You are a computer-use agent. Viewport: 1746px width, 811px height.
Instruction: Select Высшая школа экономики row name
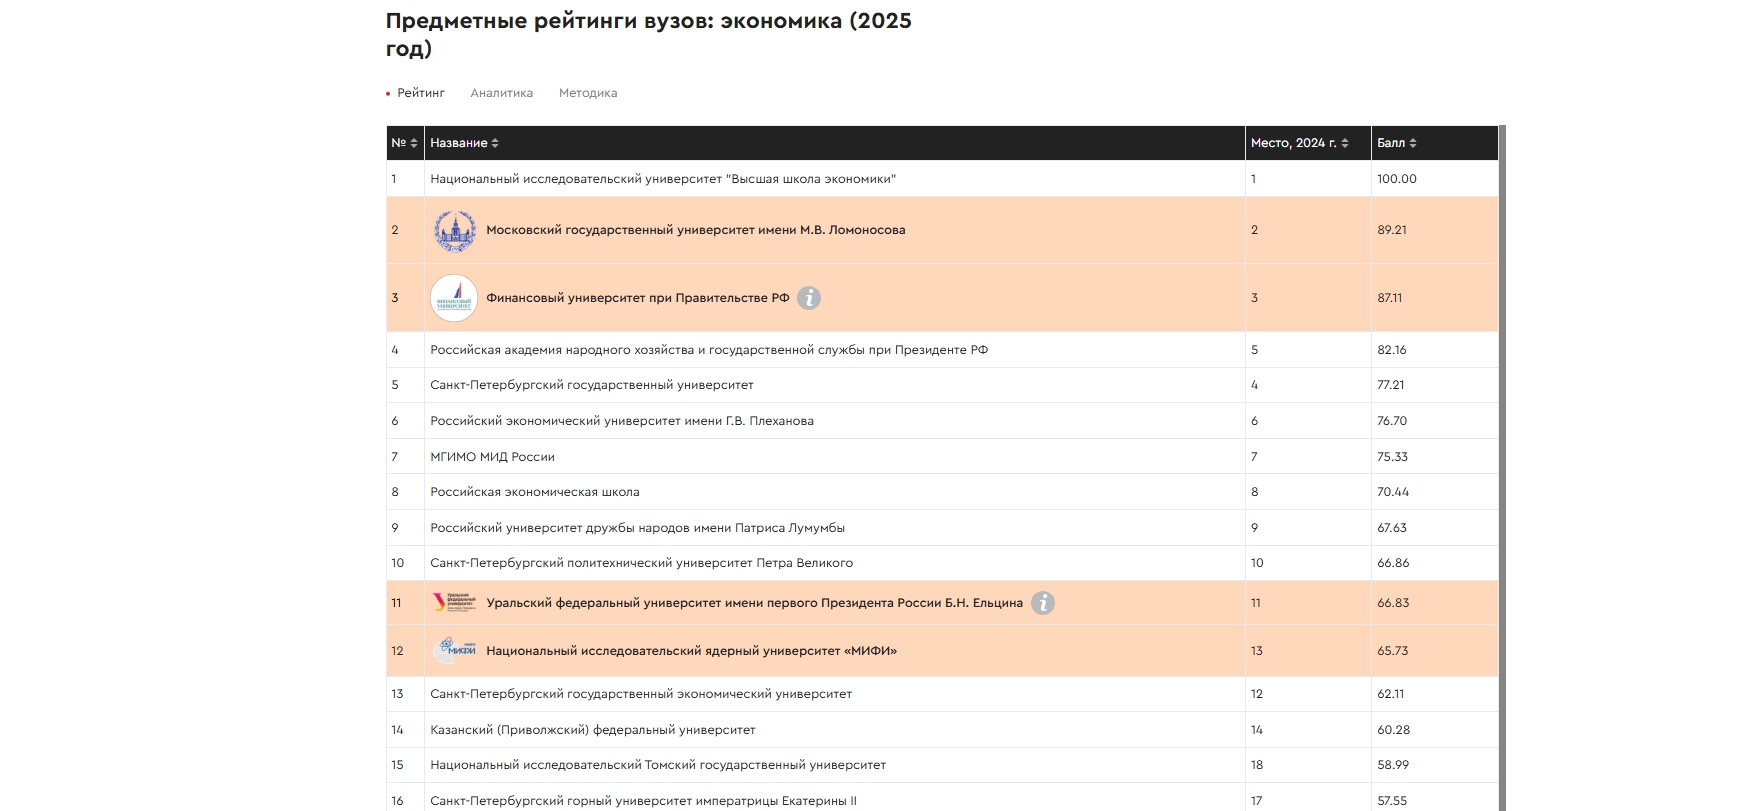663,179
